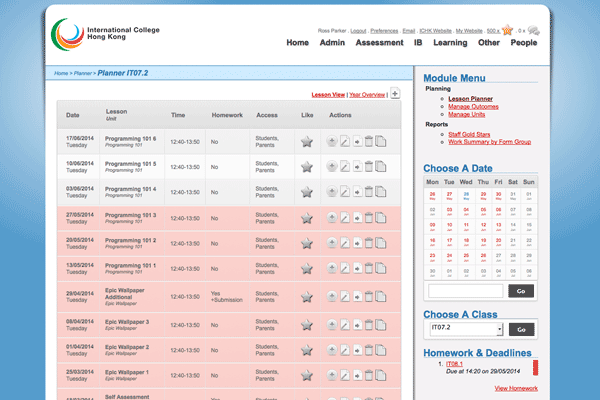Viewport: 600px width, 400px height.
Task: Duplicate the Programming 101 3 lesson
Action: coord(380,218)
